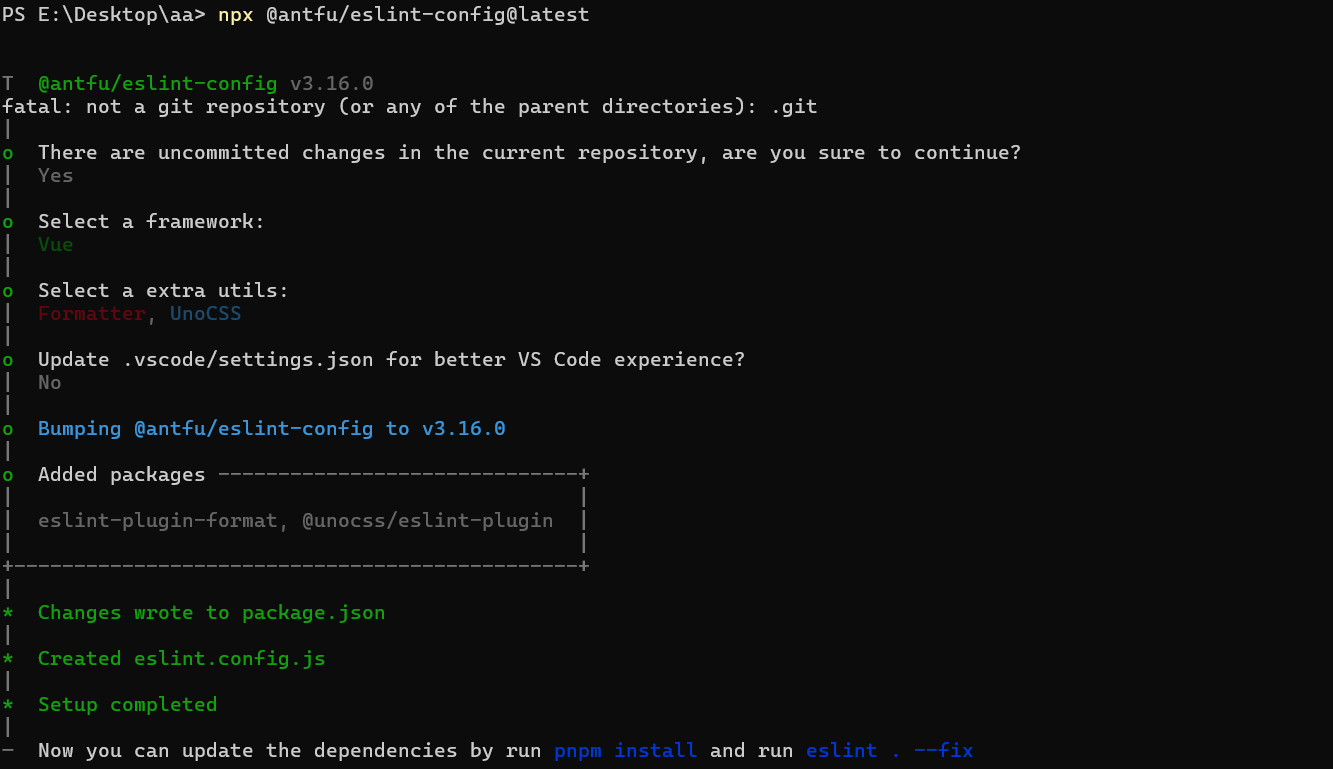Viewport: 1333px width, 769px height.
Task: Click the circle marker beside "Added packages"
Action: (8, 475)
